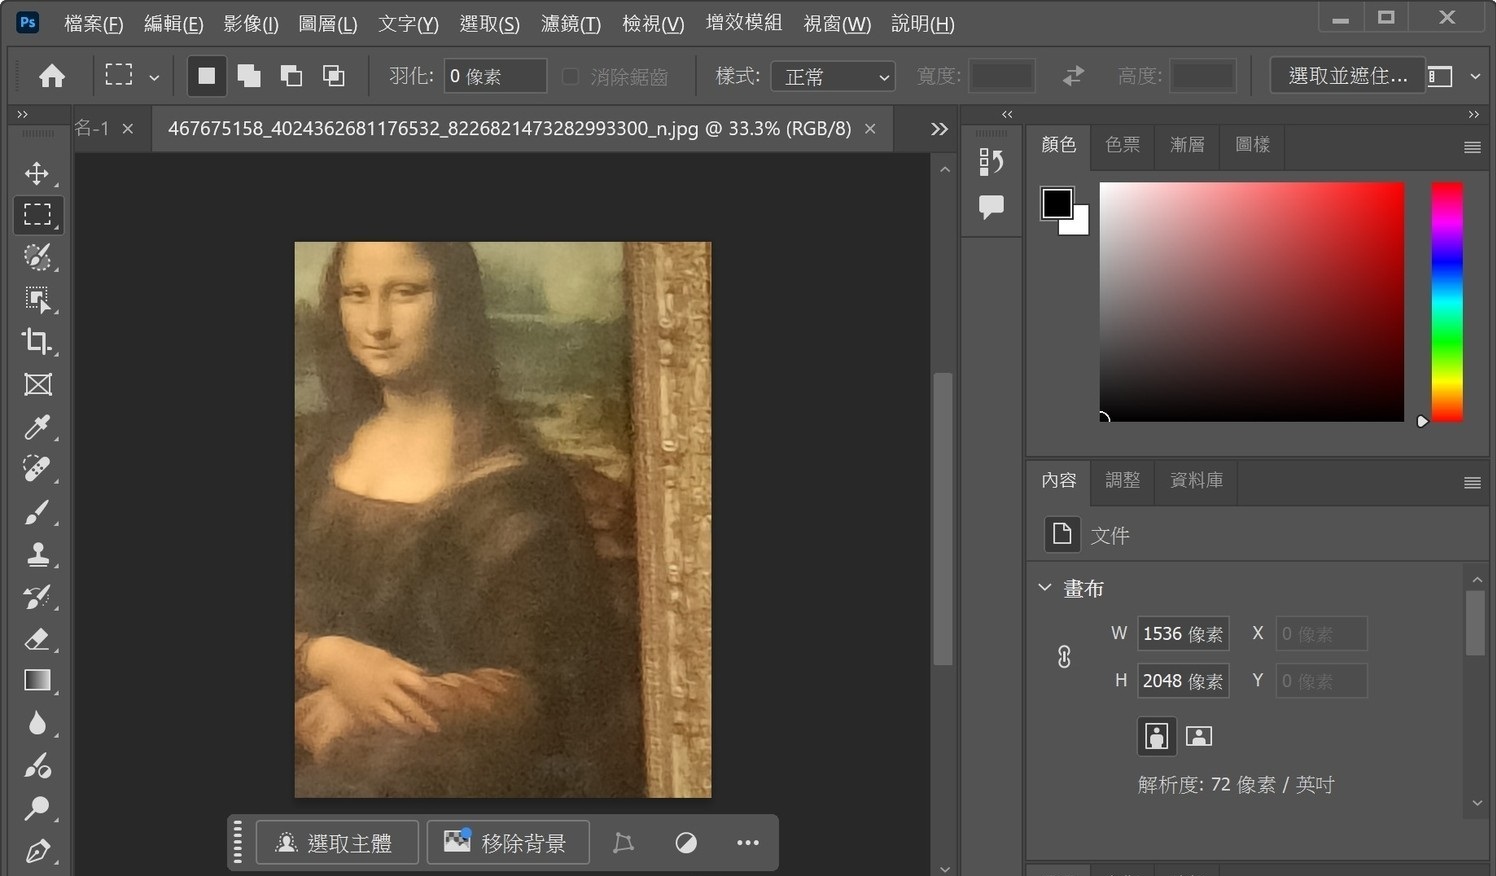Collapse the 畫布 canvas section
The width and height of the screenshot is (1496, 876).
[1045, 588]
